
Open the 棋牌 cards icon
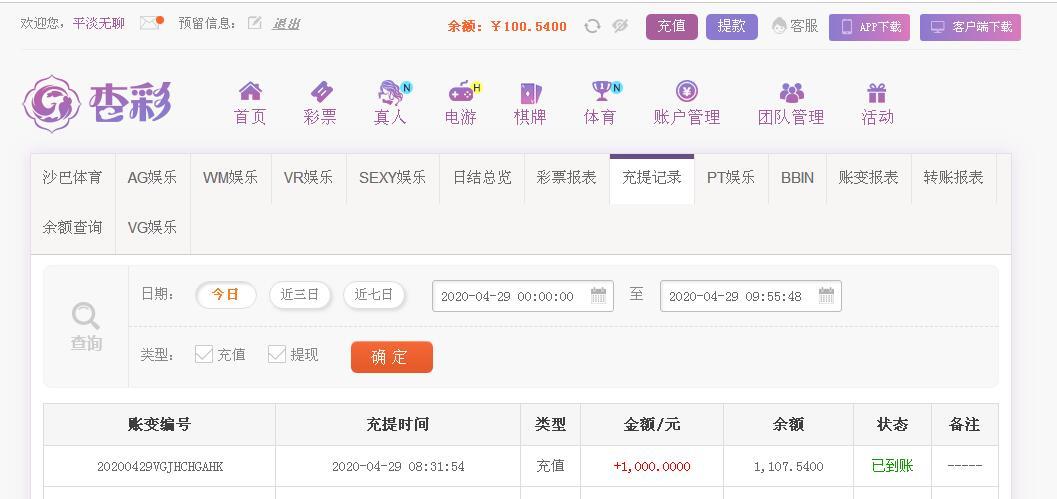click(530, 92)
